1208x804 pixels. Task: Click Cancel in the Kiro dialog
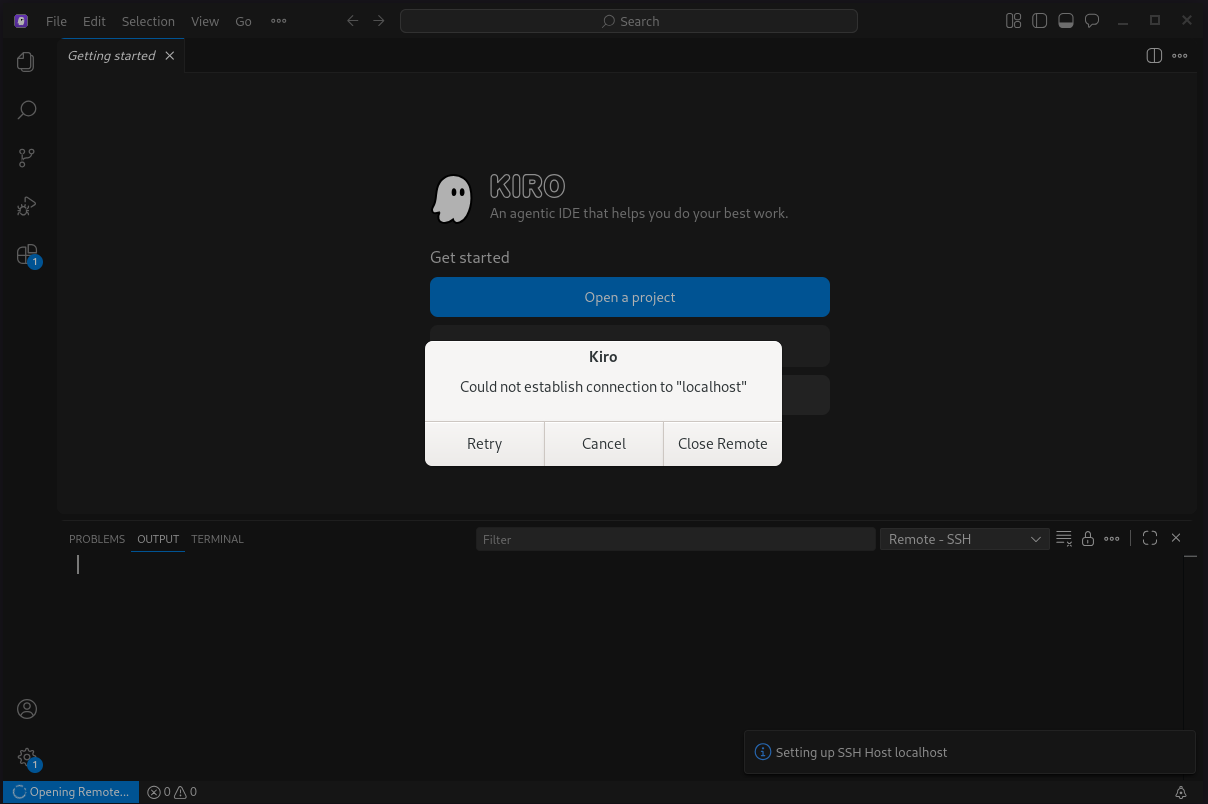tap(604, 444)
